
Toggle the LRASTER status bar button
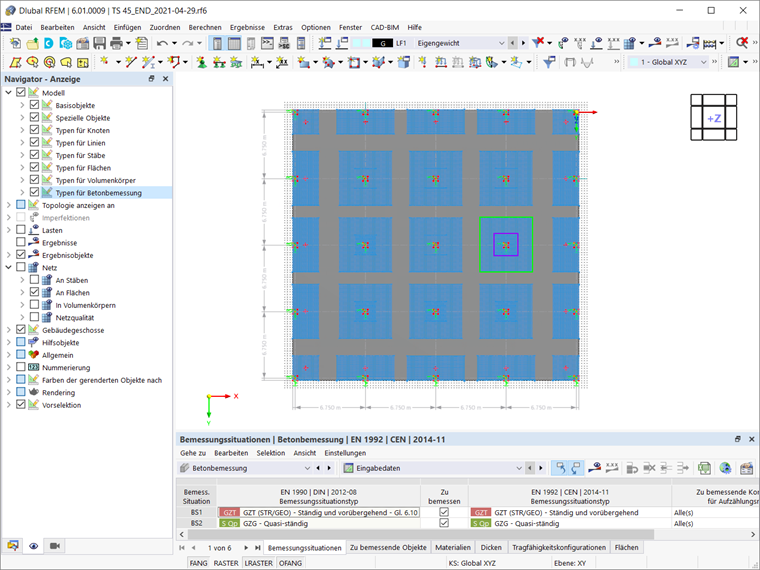pyautogui.click(x=258, y=563)
